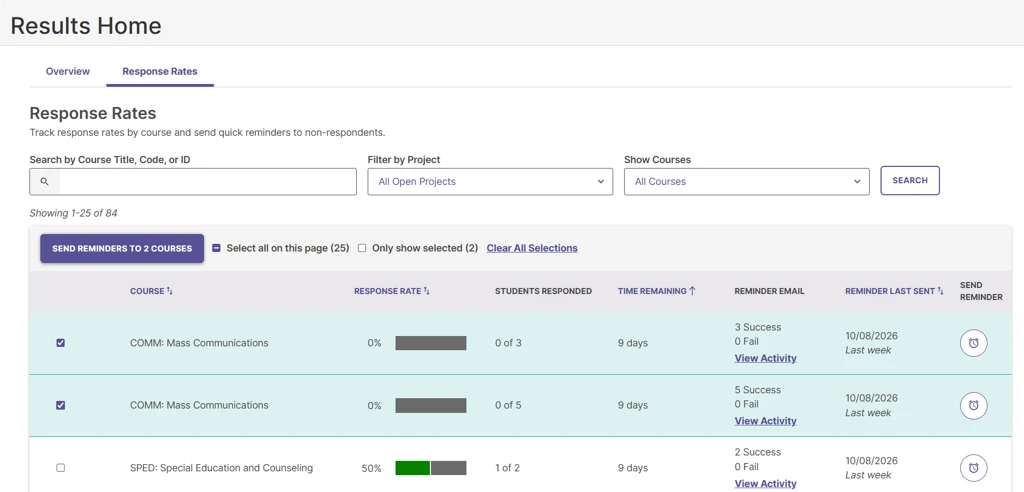This screenshot has height=492, width=1024.
Task: Sort by Reminder Last Sent arrows icon
Action: click(x=940, y=291)
